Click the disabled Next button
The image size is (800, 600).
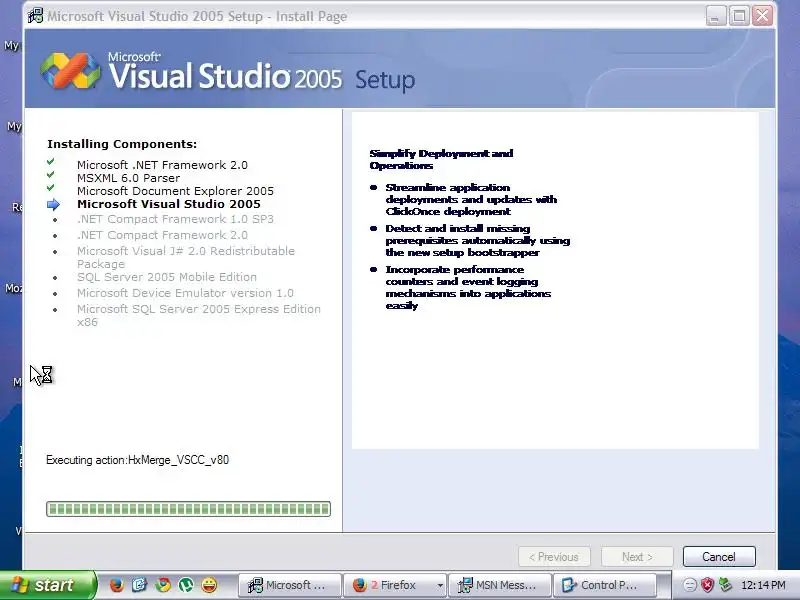(x=637, y=556)
